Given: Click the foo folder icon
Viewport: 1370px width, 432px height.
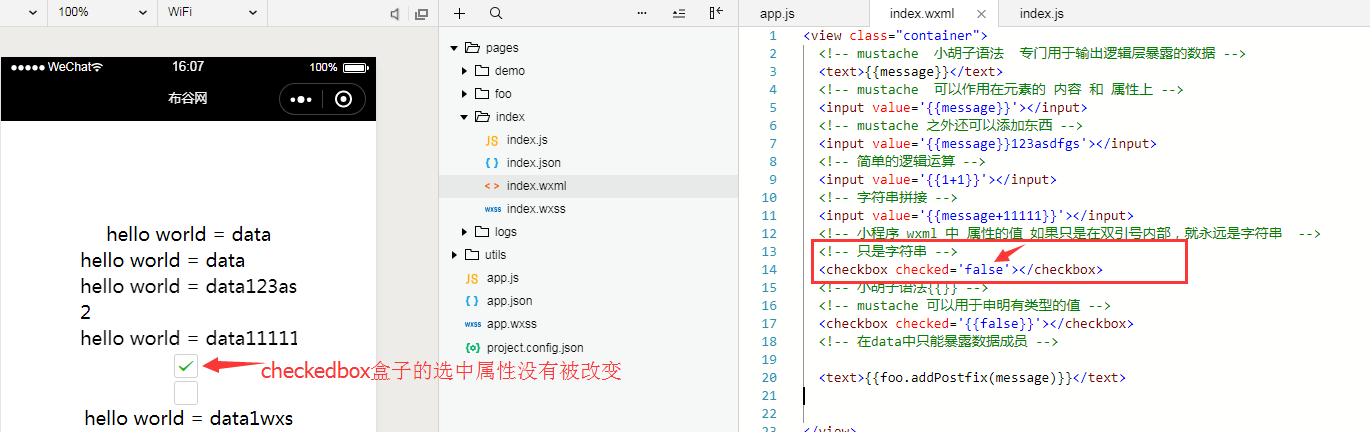Looking at the screenshot, I should (482, 94).
